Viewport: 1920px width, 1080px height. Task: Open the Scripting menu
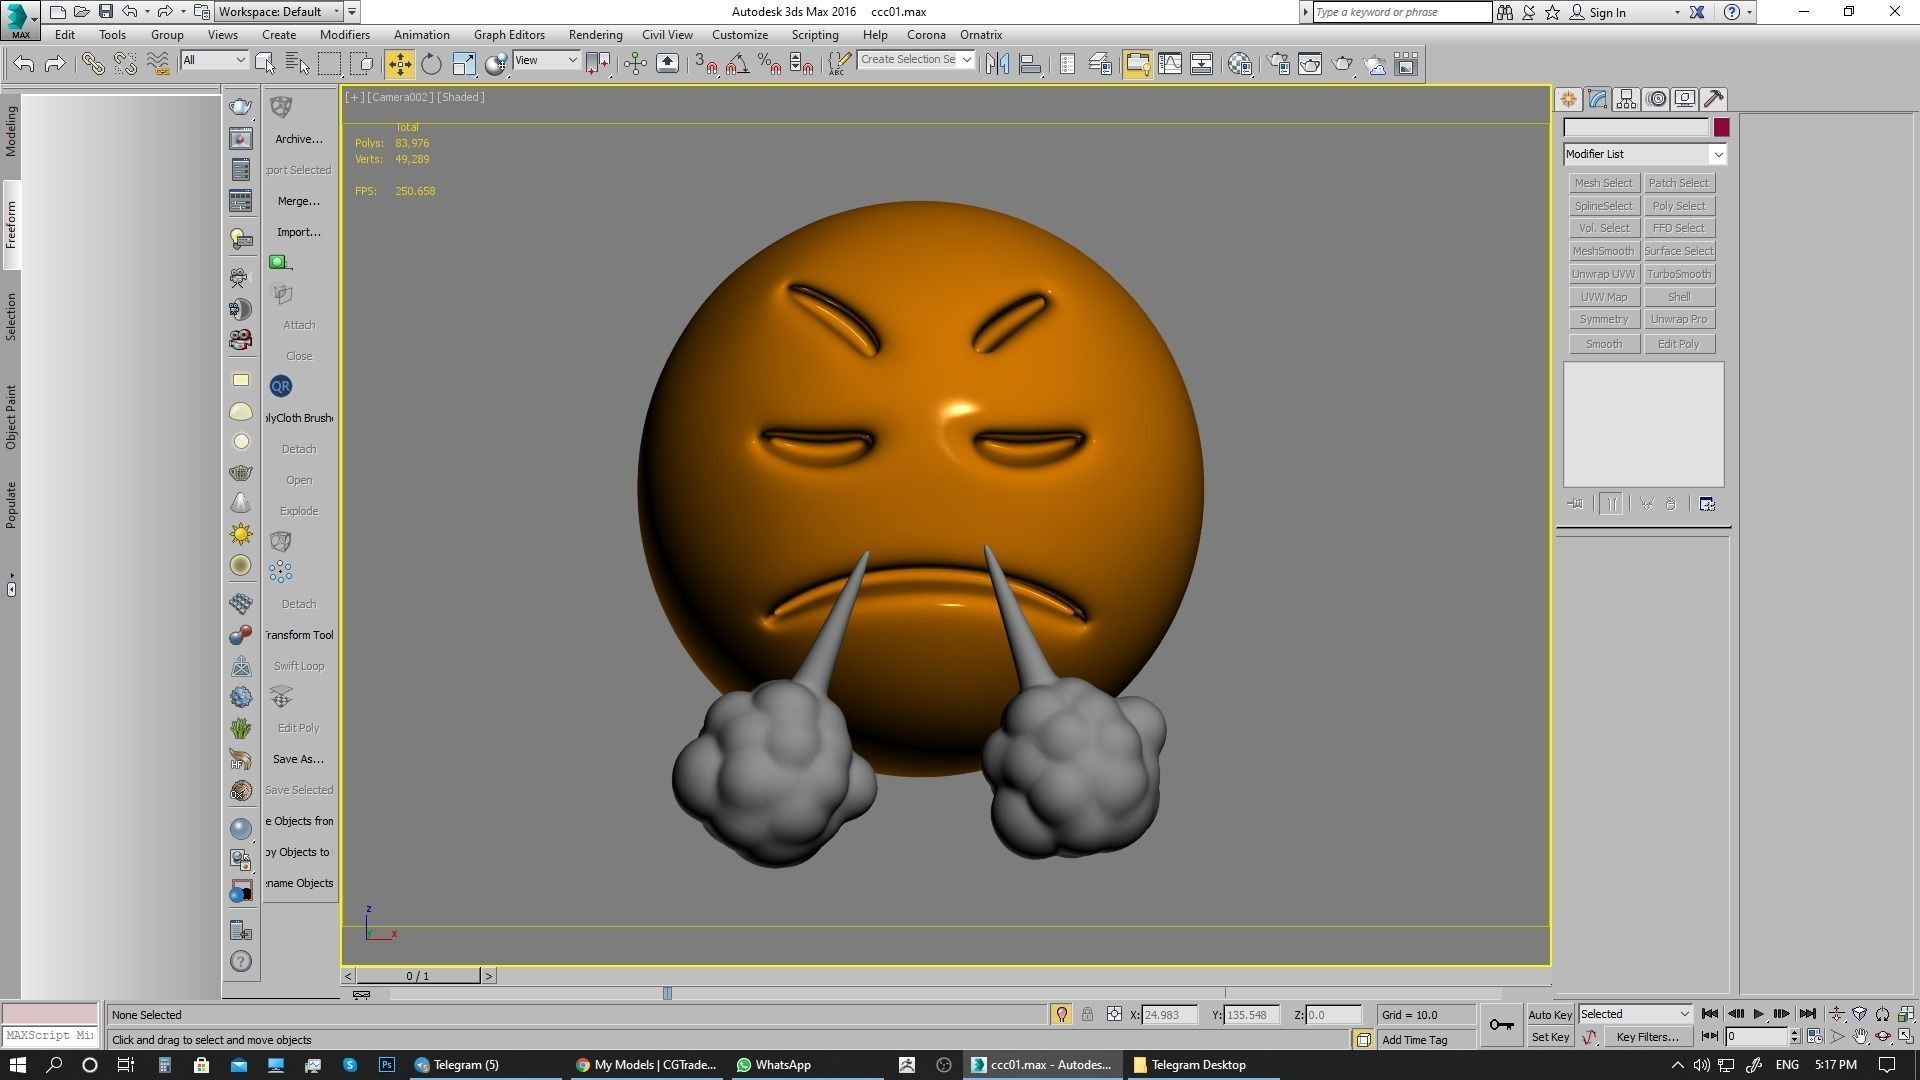pyautogui.click(x=815, y=34)
